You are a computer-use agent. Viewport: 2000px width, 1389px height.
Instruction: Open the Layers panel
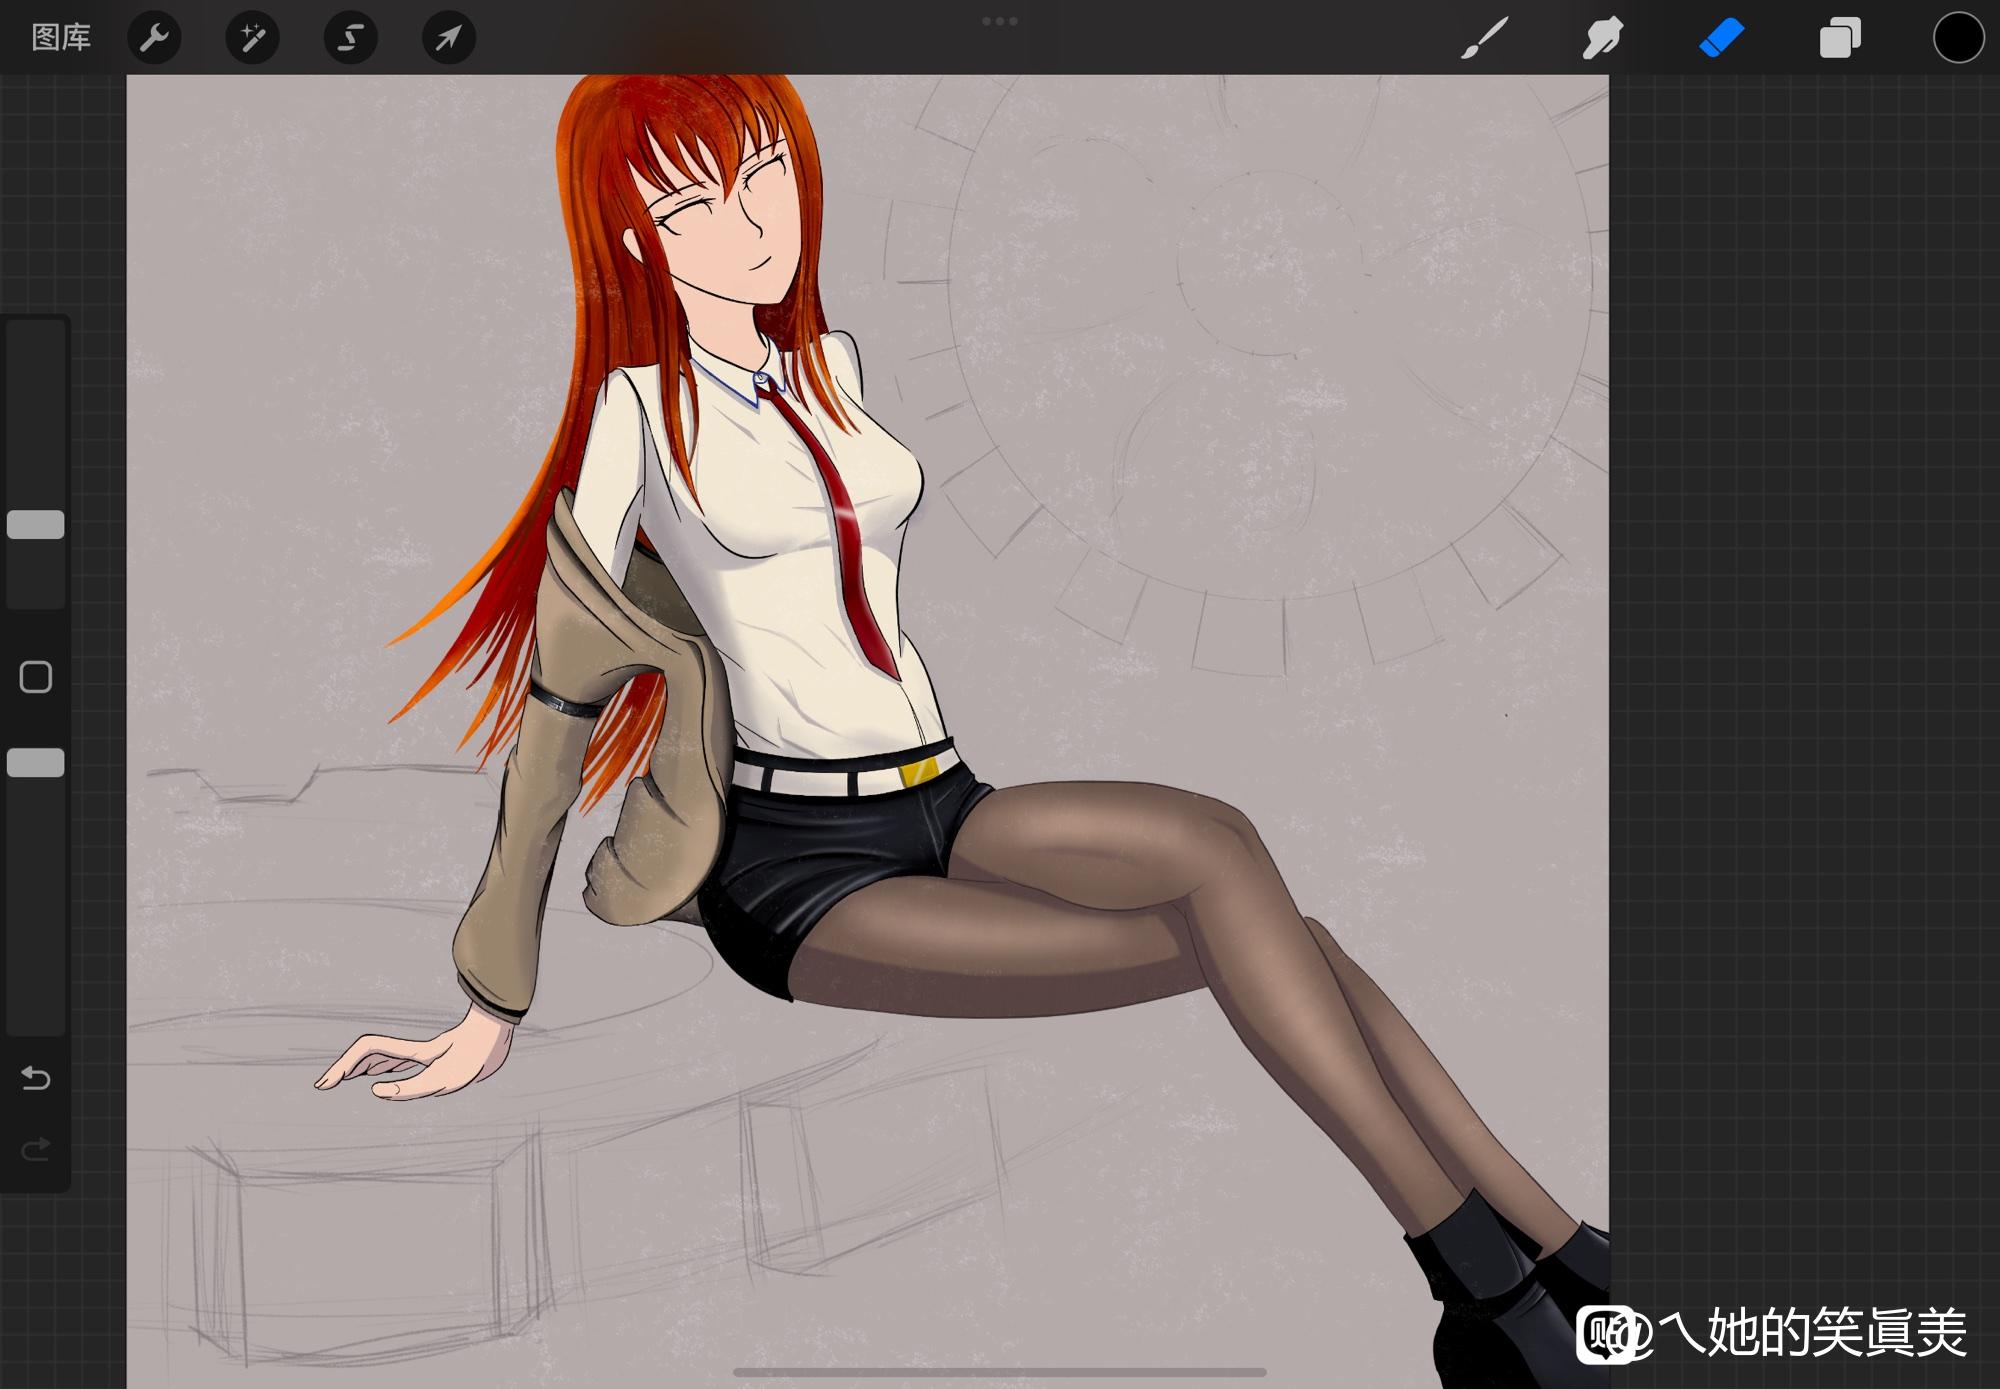pyautogui.click(x=1840, y=38)
